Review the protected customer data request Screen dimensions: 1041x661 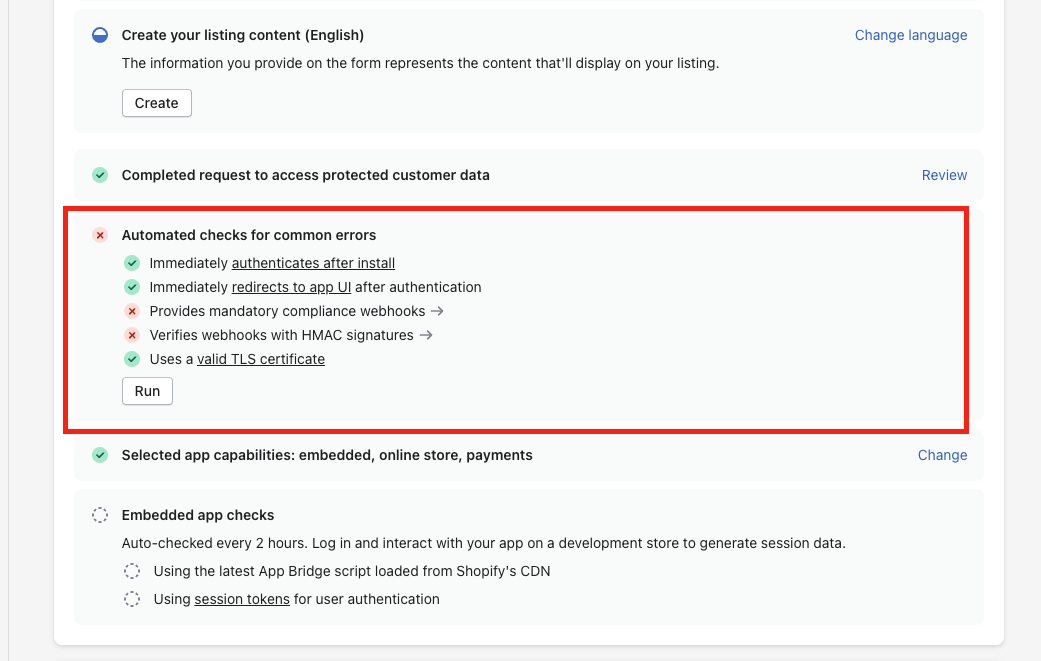[x=944, y=175]
